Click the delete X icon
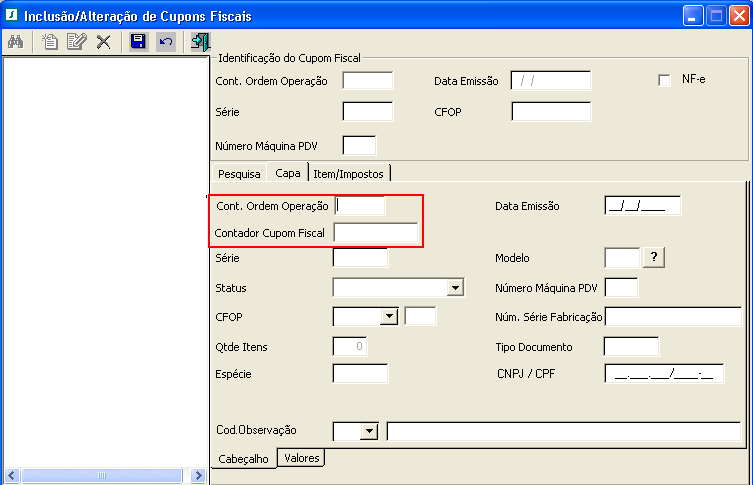 point(103,42)
